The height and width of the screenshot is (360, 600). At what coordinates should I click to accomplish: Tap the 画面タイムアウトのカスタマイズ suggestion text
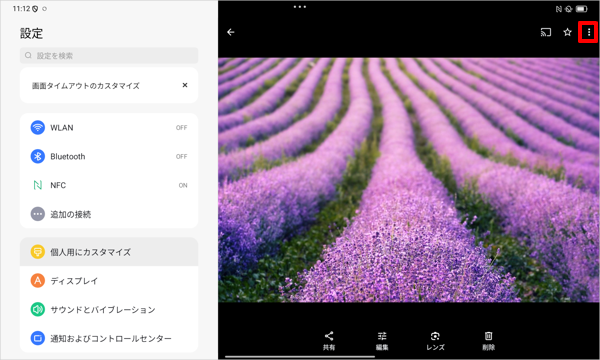[x=86, y=86]
